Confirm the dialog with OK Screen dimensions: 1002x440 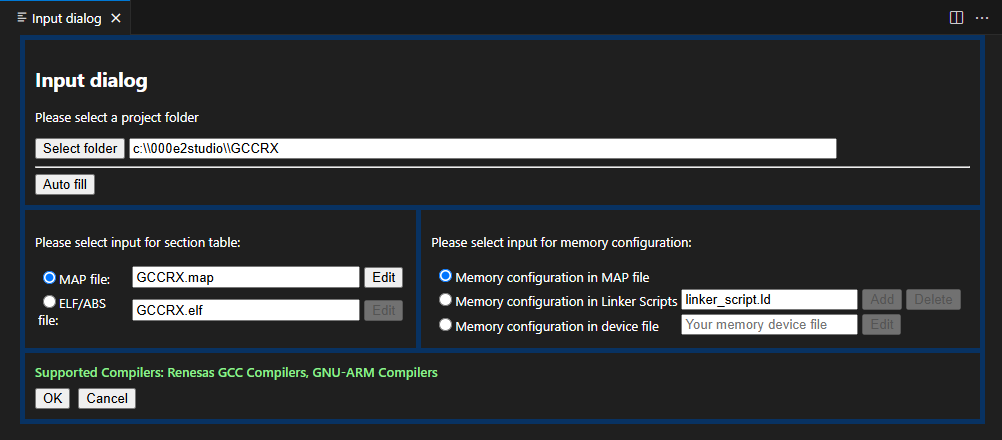52,398
